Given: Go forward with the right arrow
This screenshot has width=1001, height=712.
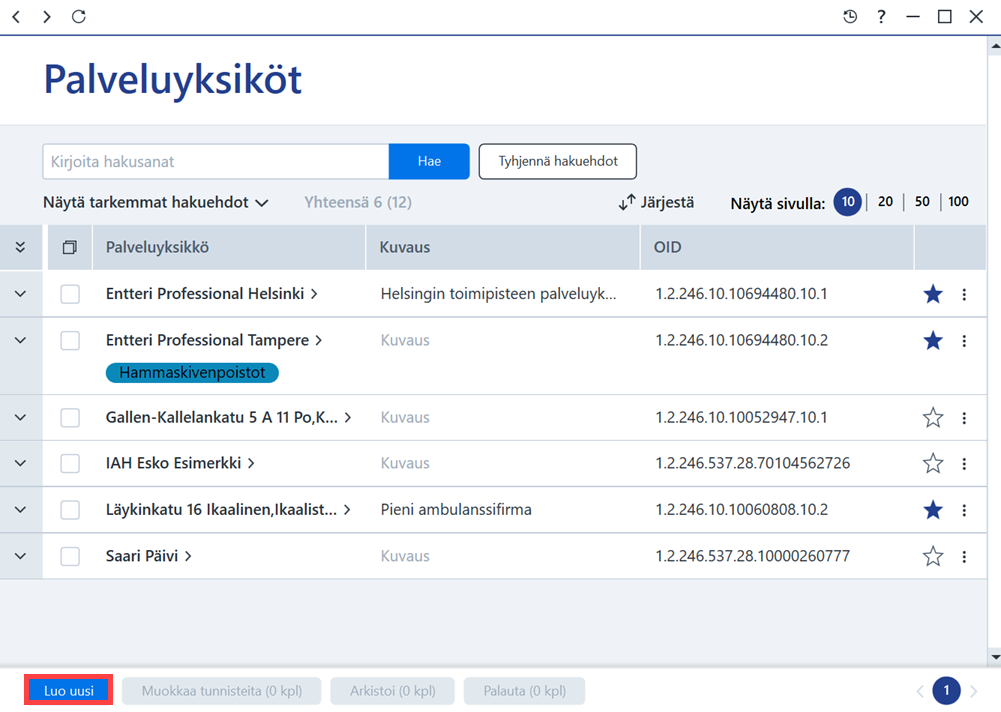Looking at the screenshot, I should (x=47, y=17).
